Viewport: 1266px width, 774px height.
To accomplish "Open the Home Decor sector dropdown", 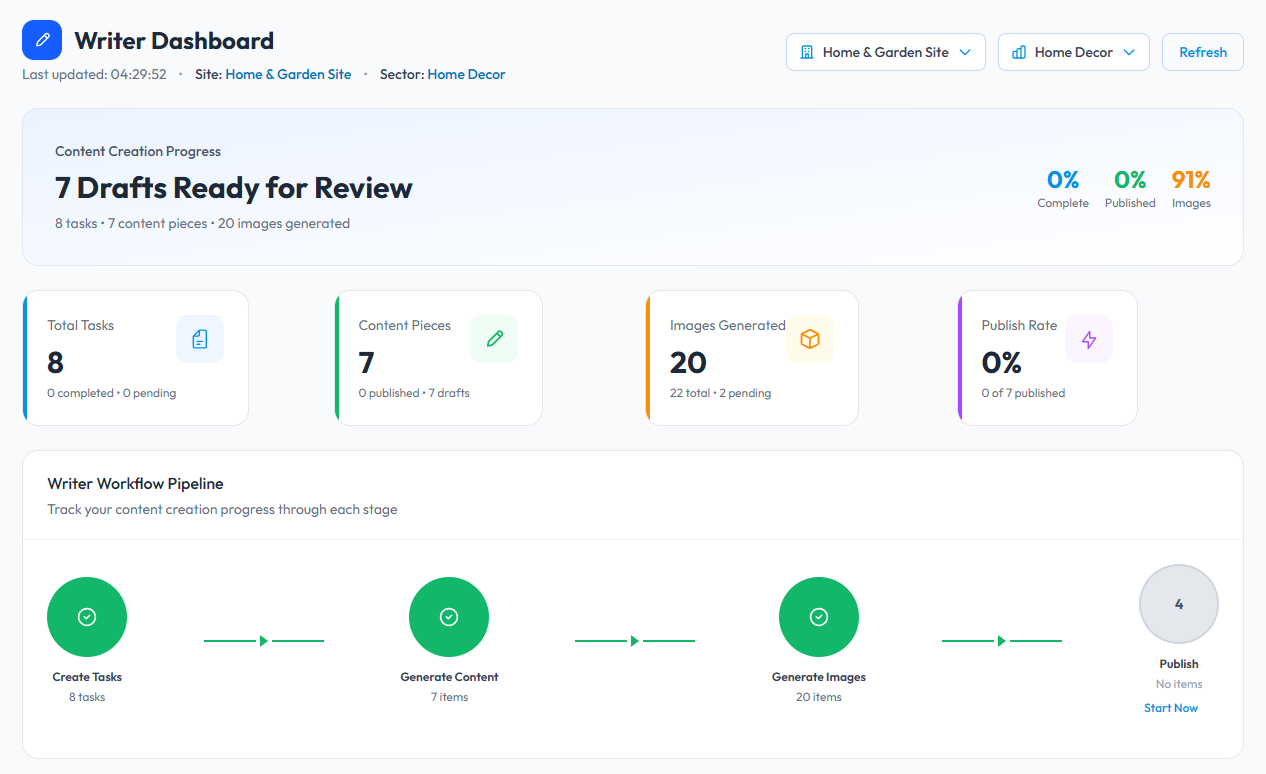I will [1073, 52].
